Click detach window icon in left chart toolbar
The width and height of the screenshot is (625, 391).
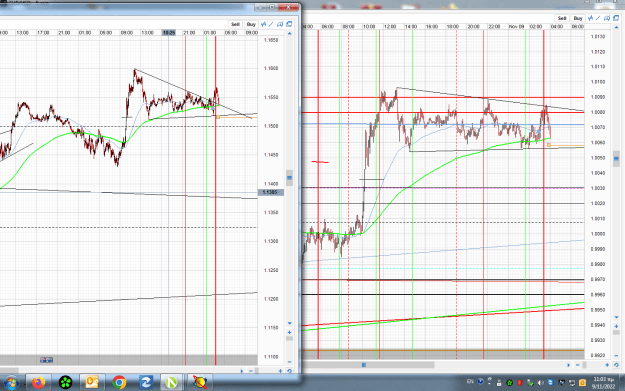[x=289, y=24]
